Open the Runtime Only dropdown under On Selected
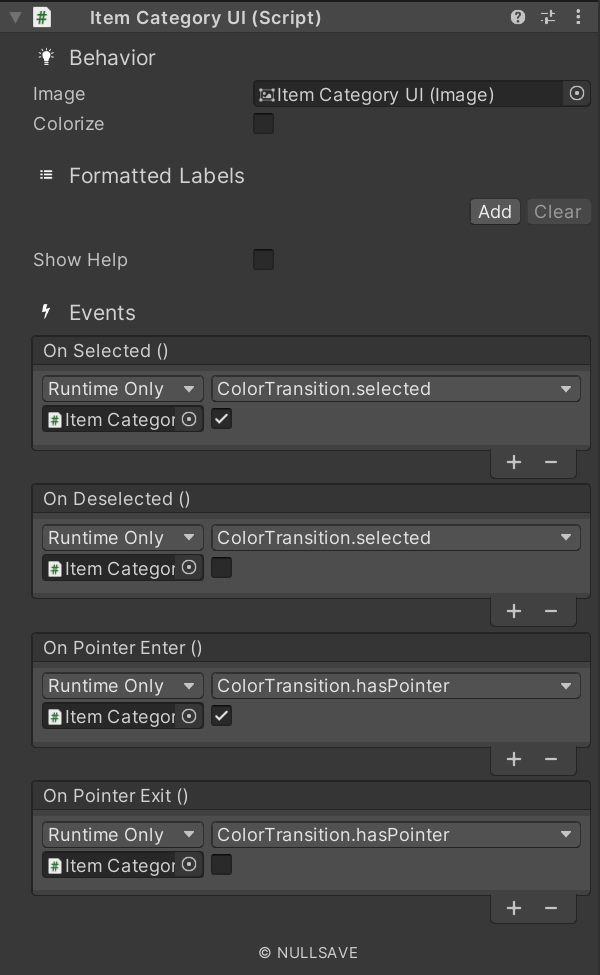The height and width of the screenshot is (975, 600). coord(122,388)
